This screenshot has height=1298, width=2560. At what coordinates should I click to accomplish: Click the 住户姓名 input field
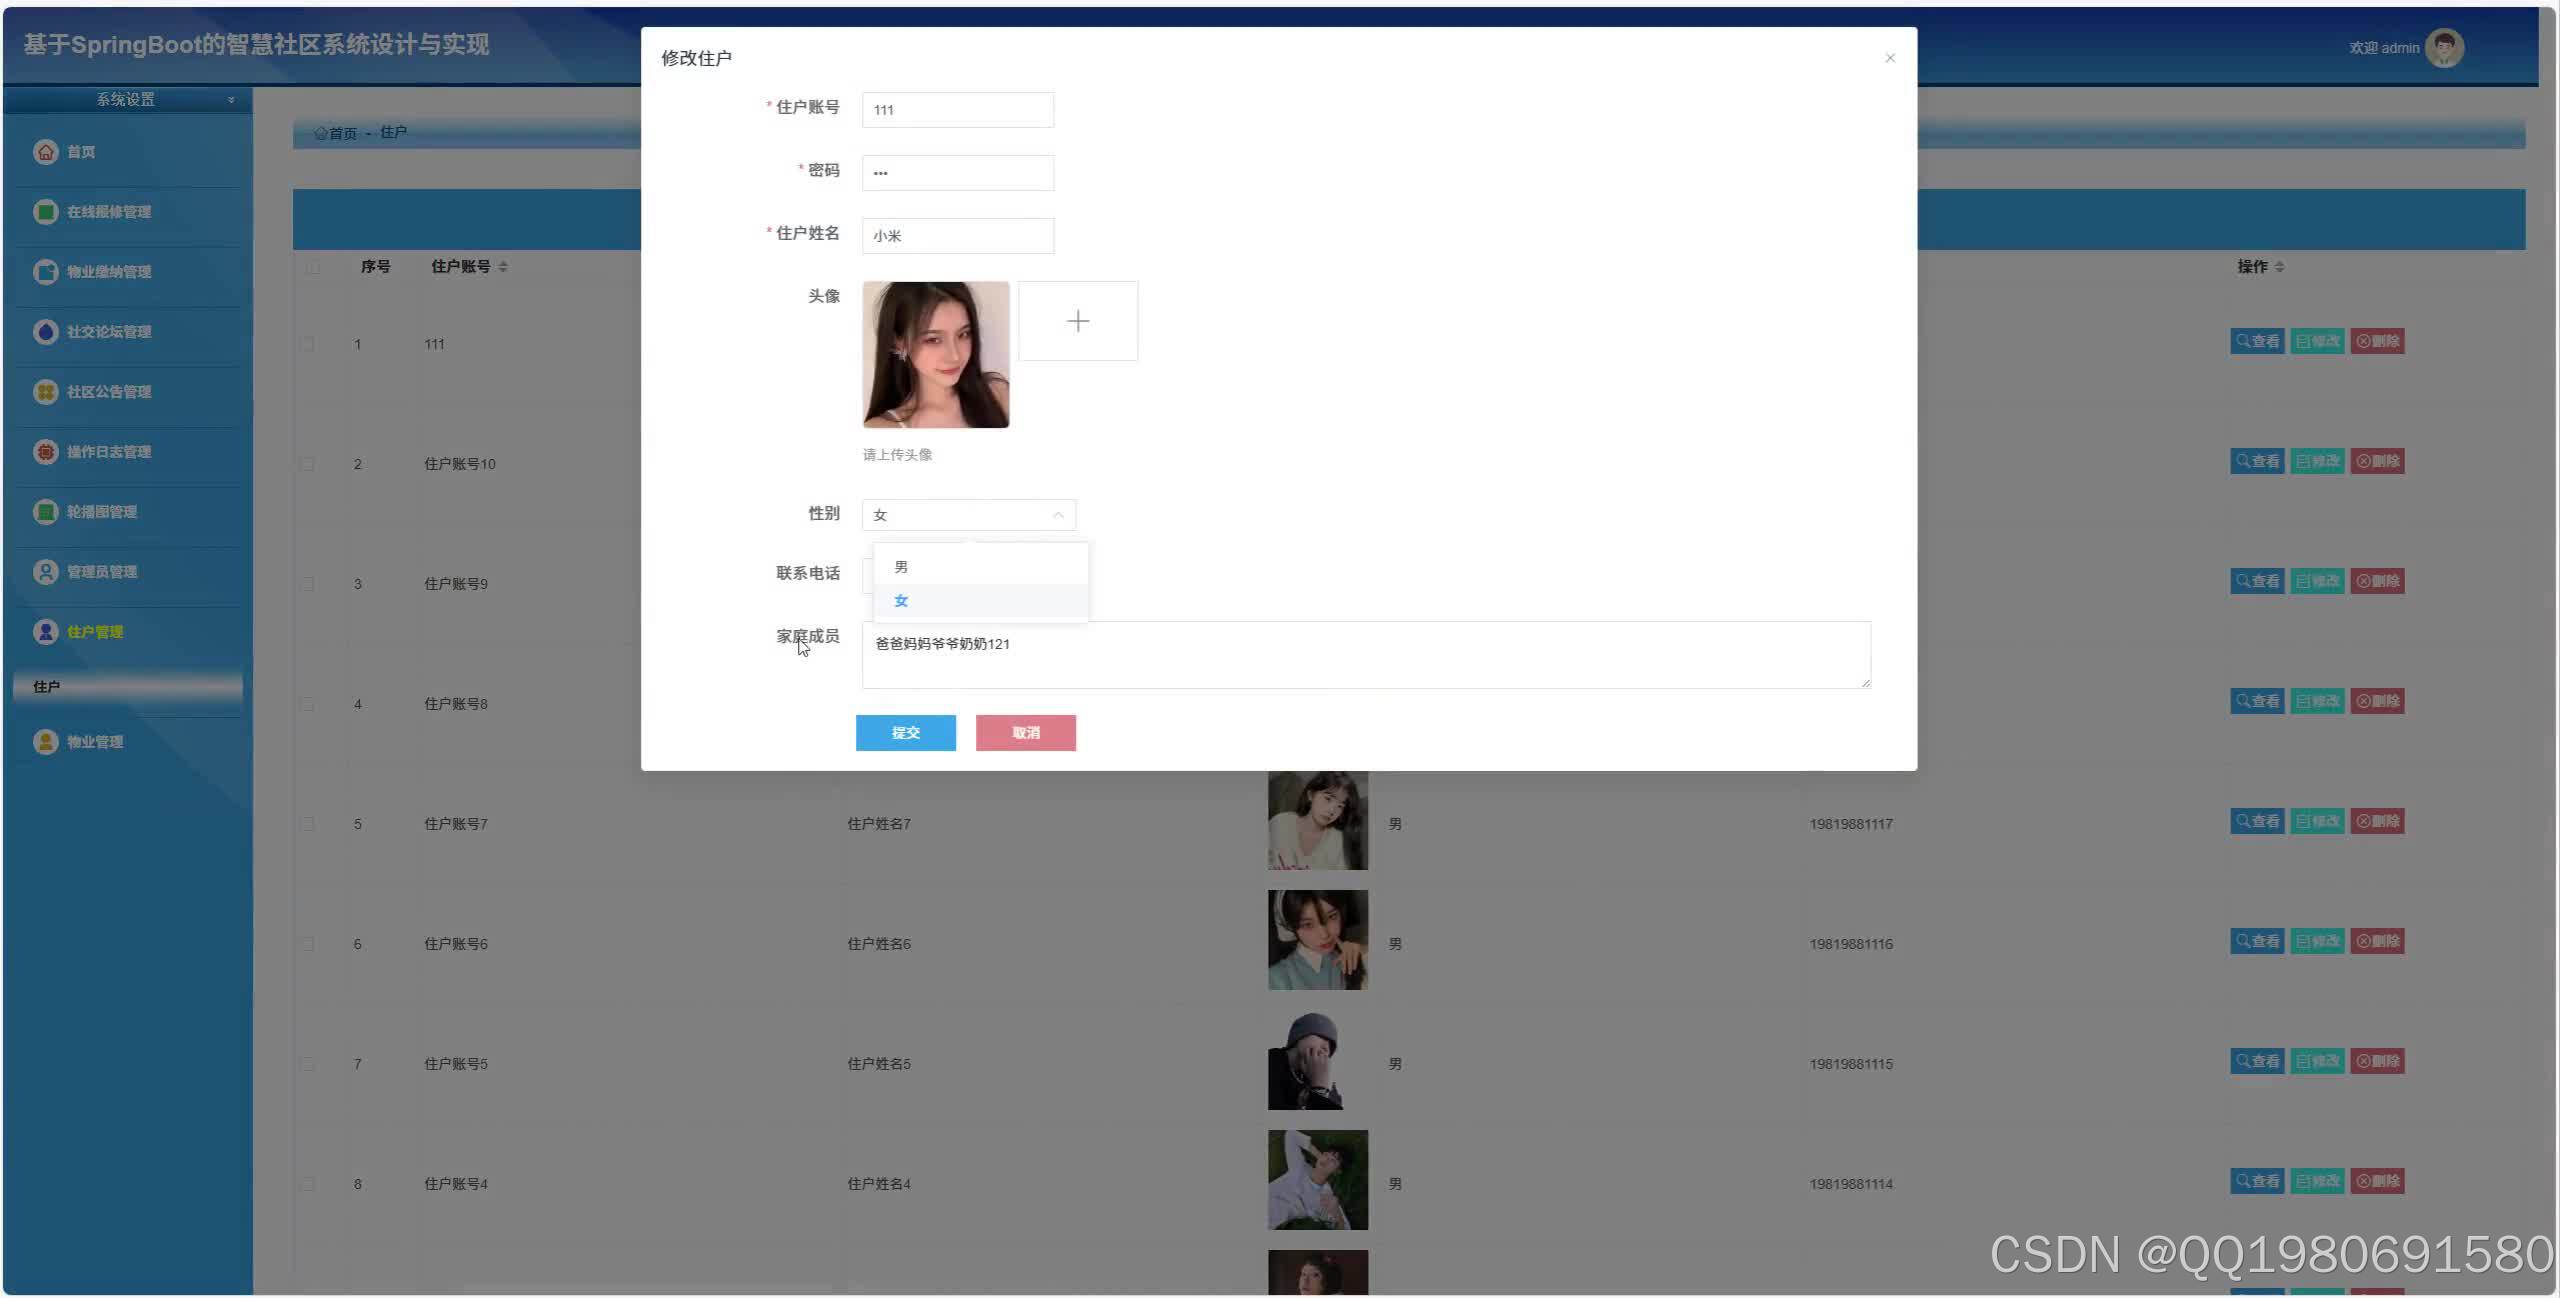coord(957,236)
